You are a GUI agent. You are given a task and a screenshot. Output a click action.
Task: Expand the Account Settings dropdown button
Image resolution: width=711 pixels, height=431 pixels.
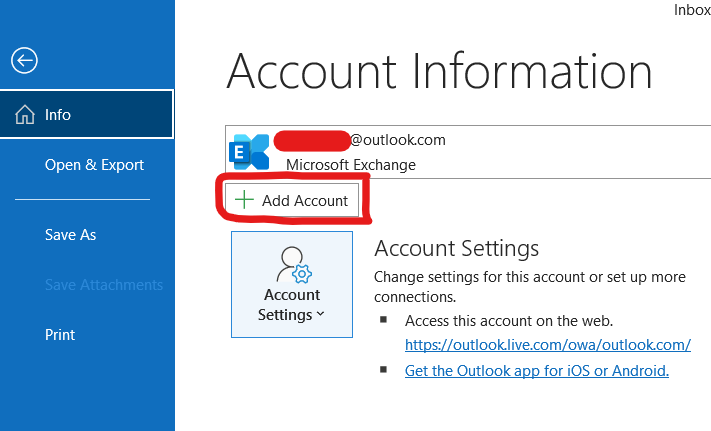click(292, 285)
